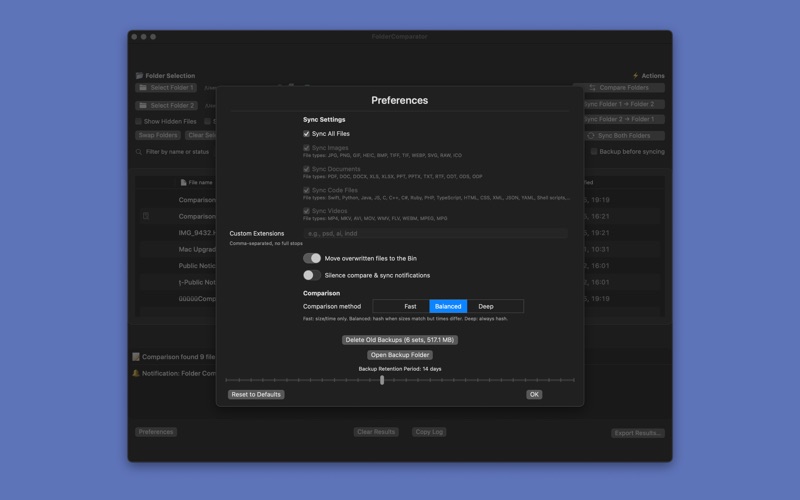Select the Balanced comparison method
The width and height of the screenshot is (800, 500).
[448, 306]
